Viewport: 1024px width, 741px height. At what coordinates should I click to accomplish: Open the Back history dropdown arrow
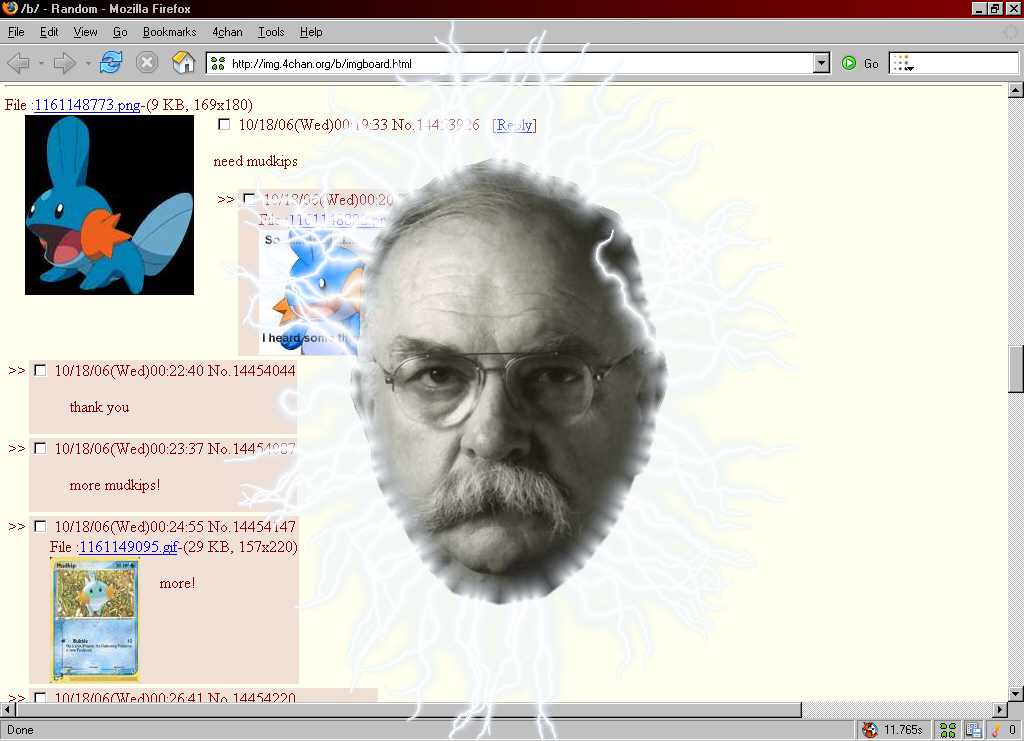pyautogui.click(x=41, y=63)
